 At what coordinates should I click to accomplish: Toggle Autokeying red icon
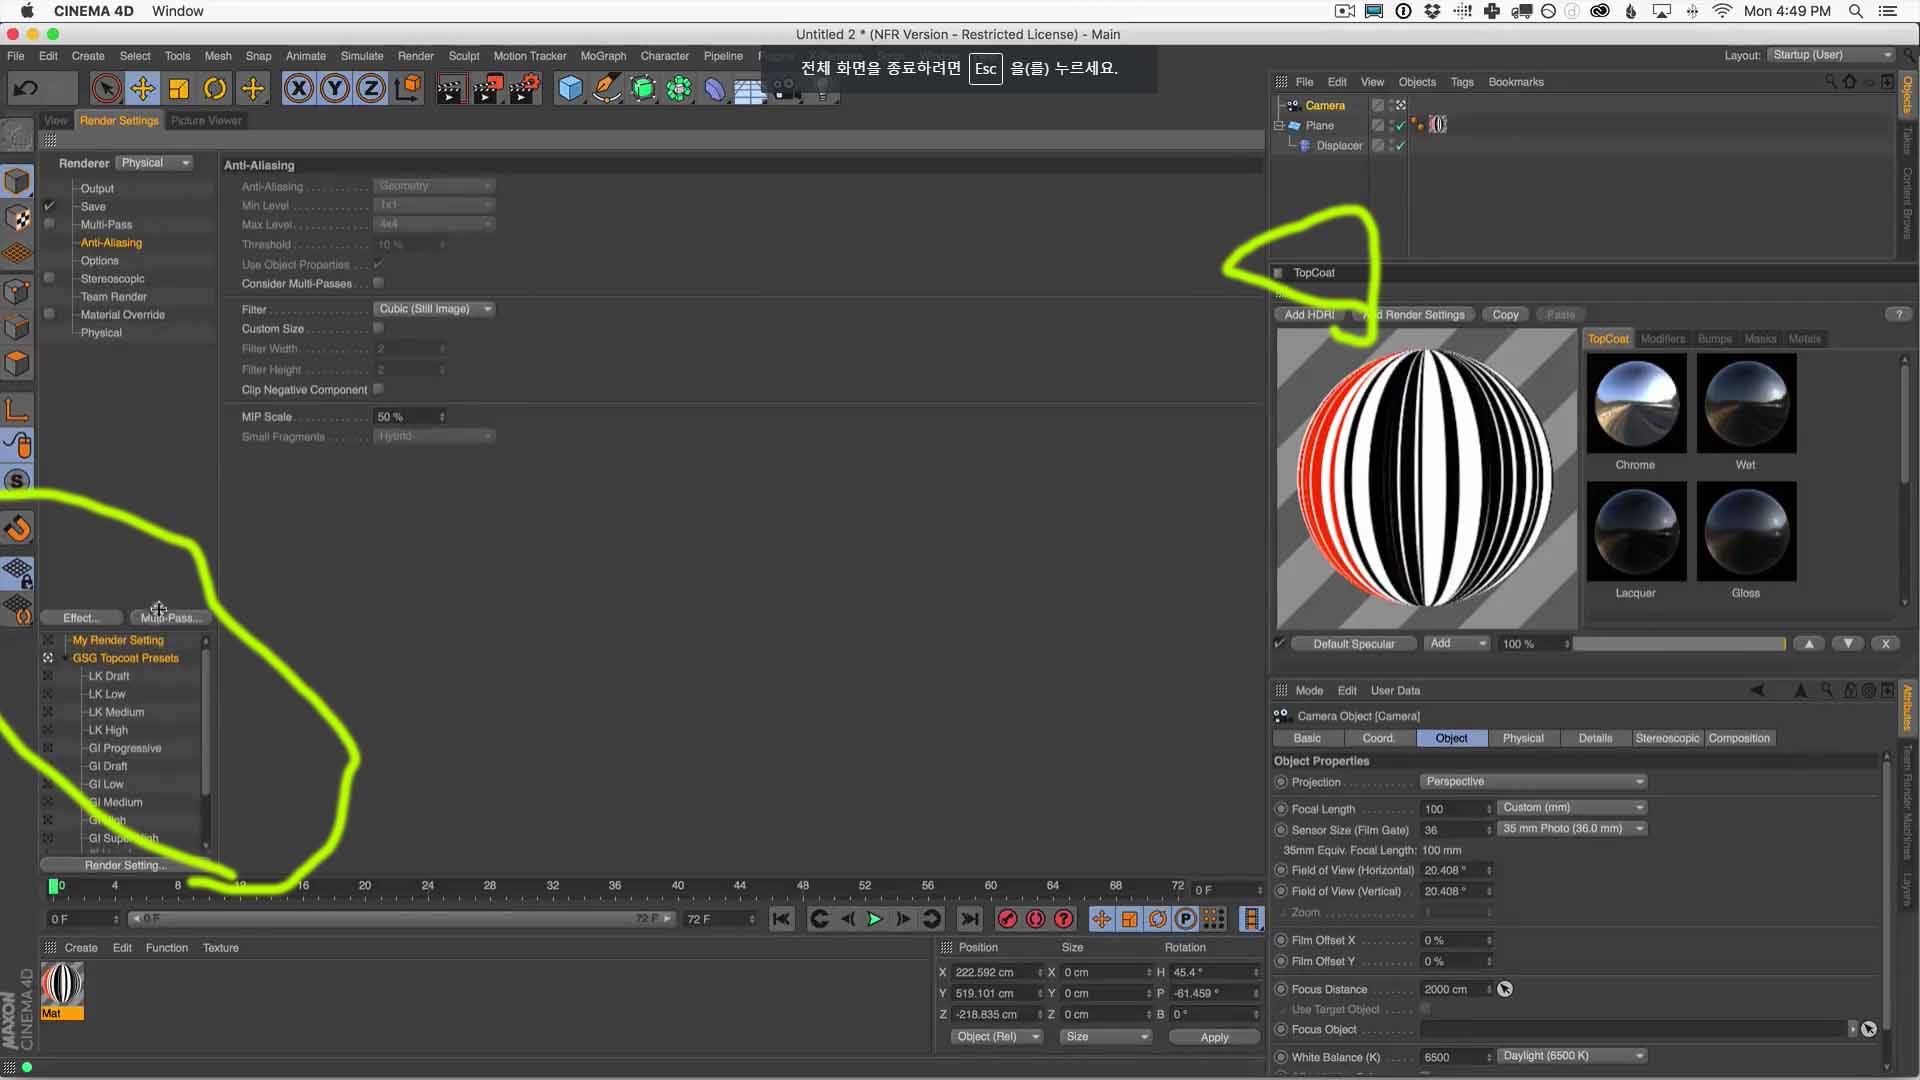1036,919
